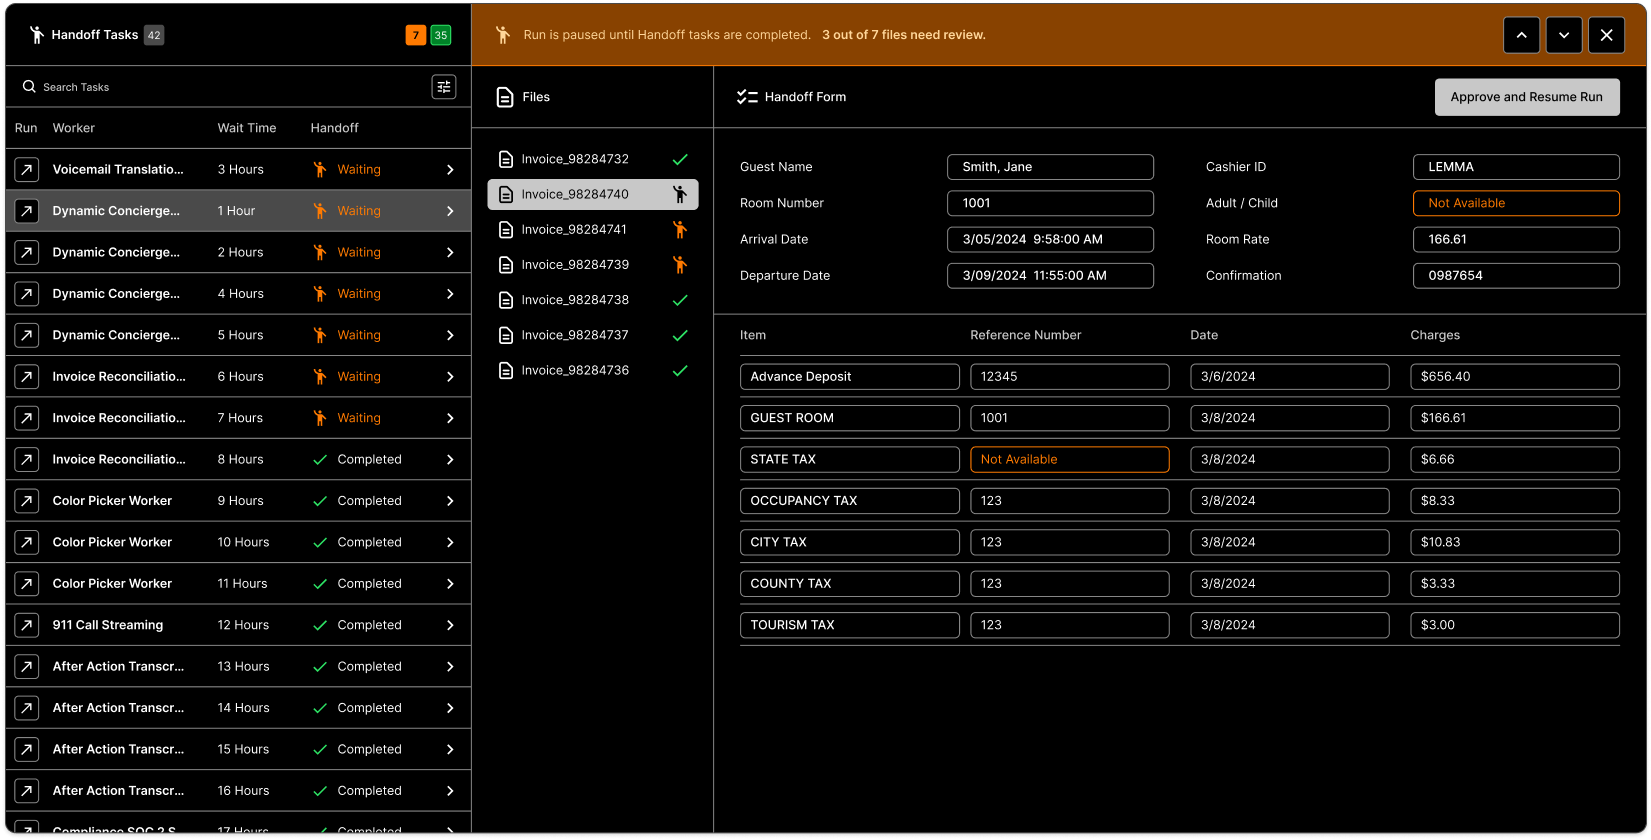Image resolution: width=1651 pixels, height=840 pixels.
Task: Click green 35 completed count badge
Action: pyautogui.click(x=441, y=35)
